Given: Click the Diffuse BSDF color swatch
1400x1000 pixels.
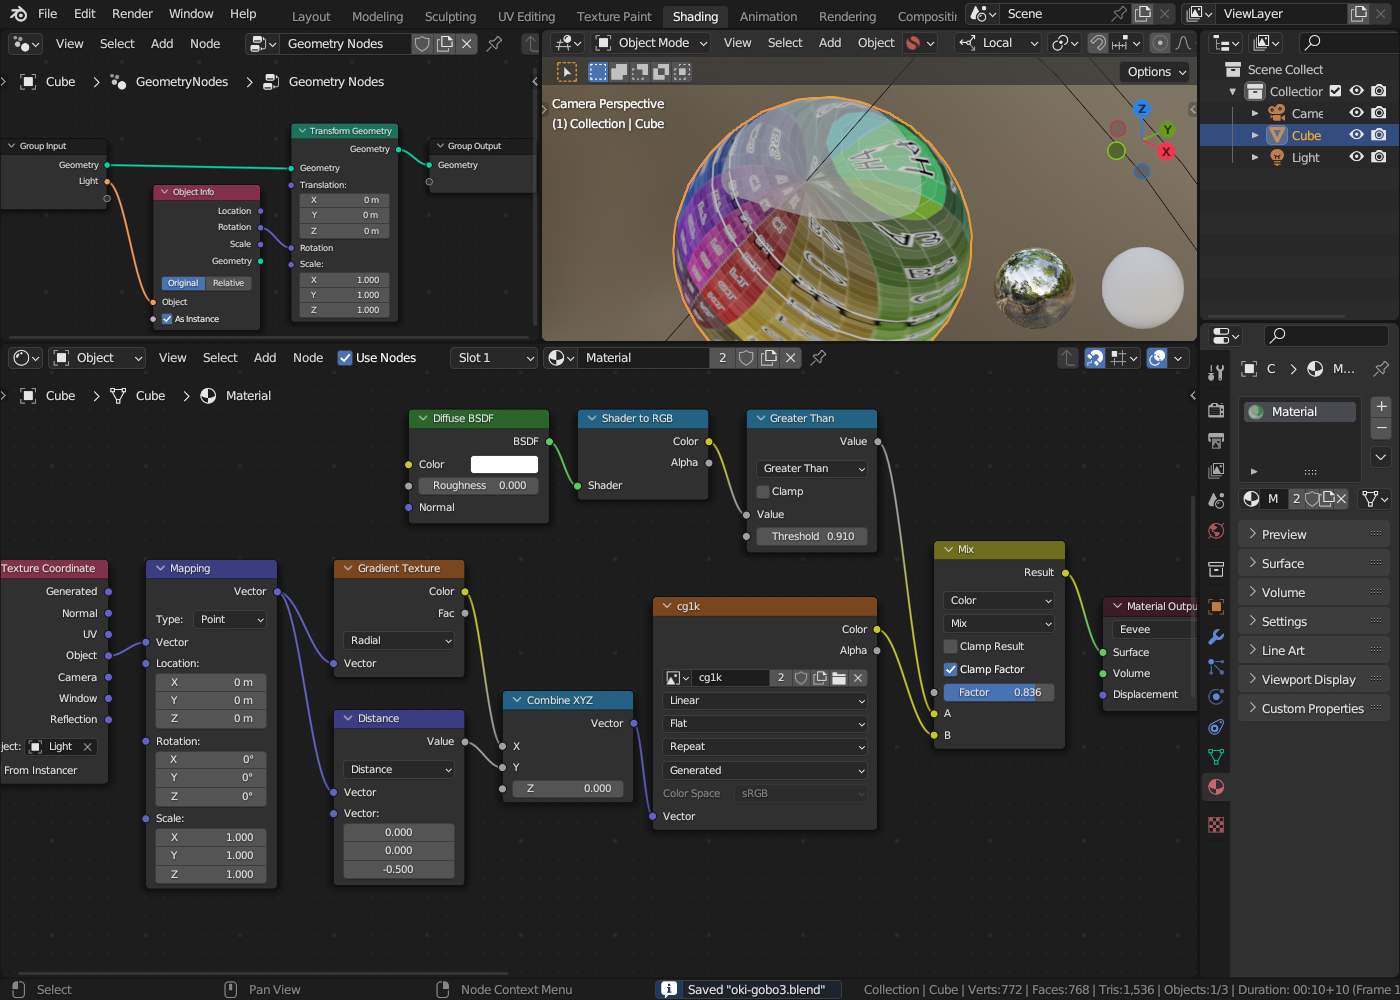Looking at the screenshot, I should 504,465.
